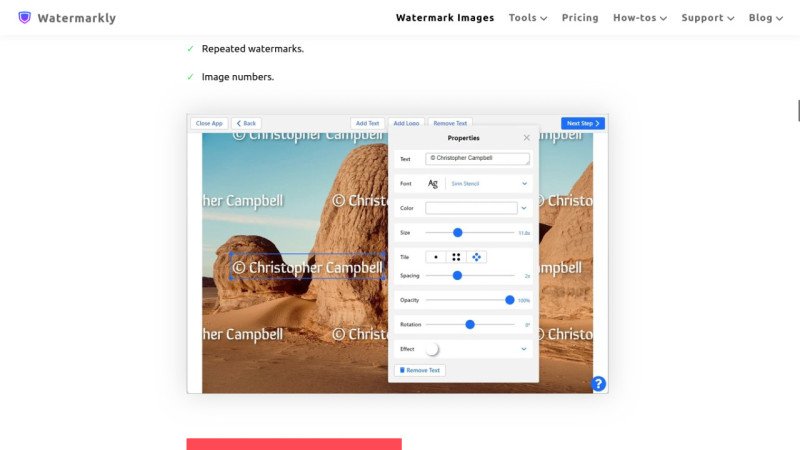Click the blue help question mark icon
The image size is (800, 450).
[598, 383]
